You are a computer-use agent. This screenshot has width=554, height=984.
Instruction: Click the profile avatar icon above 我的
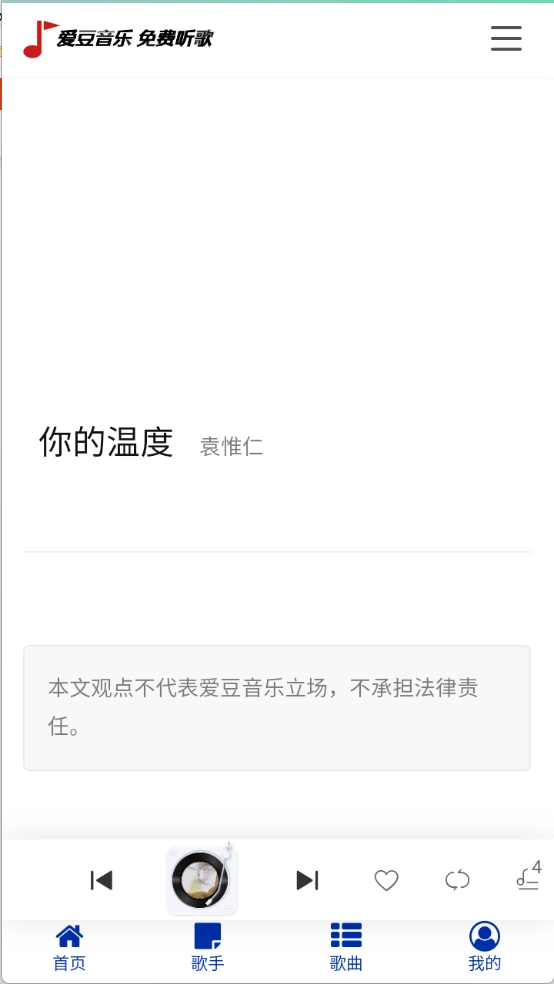pyautogui.click(x=484, y=936)
